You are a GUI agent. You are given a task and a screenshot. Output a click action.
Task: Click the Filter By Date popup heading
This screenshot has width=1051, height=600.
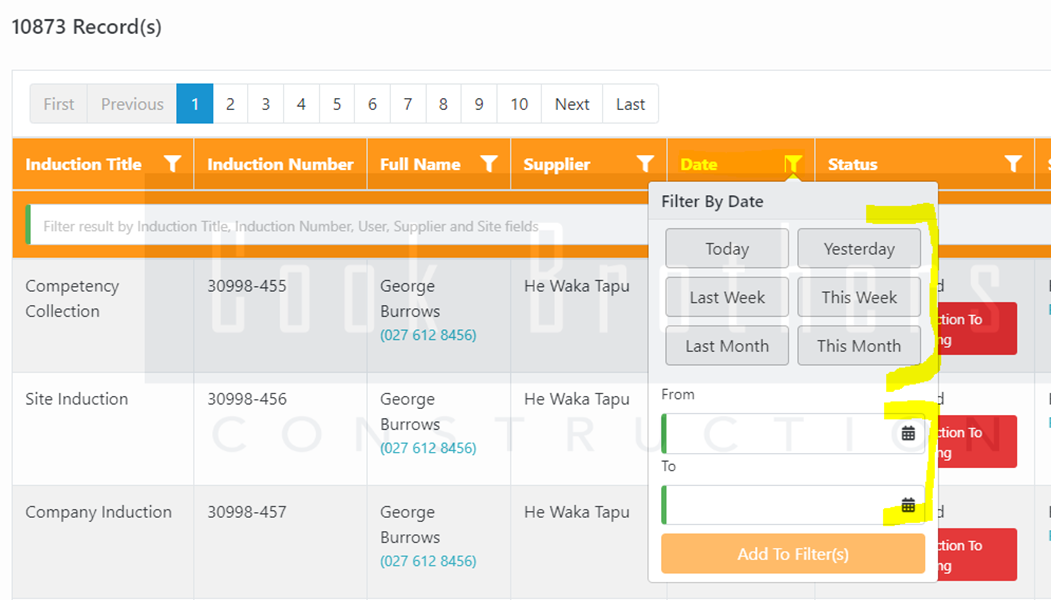click(x=712, y=202)
